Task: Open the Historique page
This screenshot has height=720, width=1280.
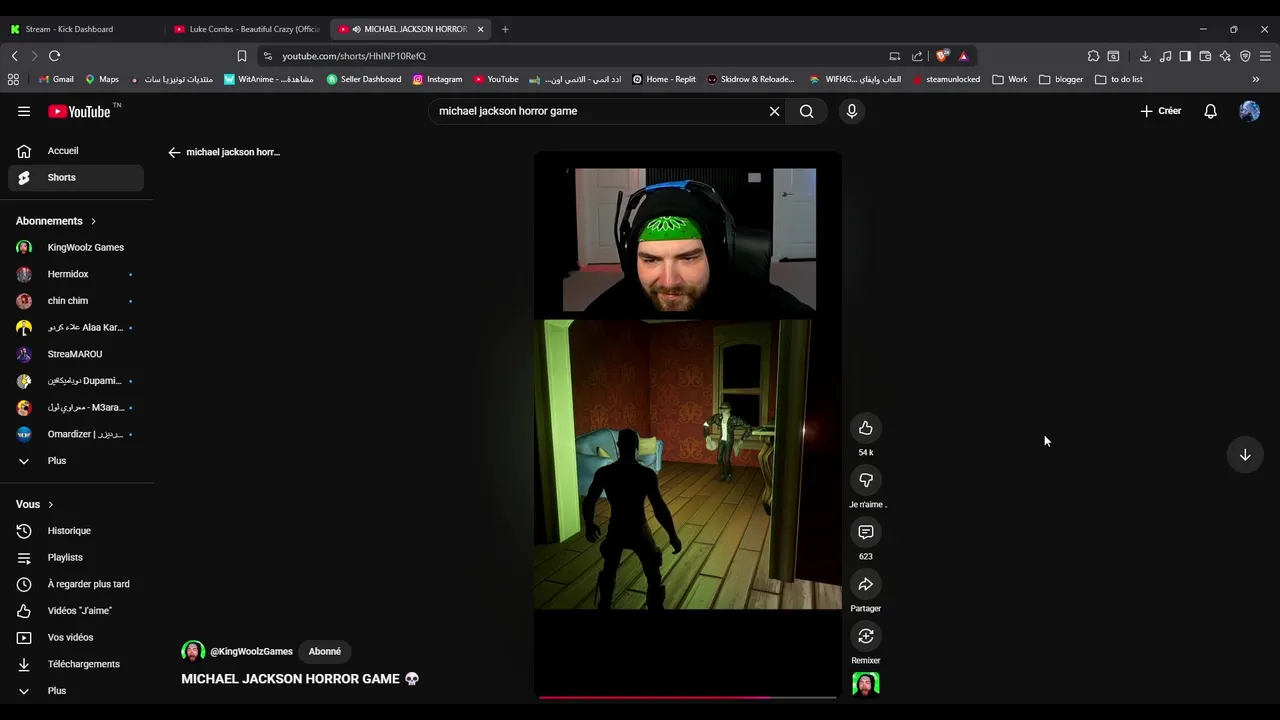Action: pos(76,531)
